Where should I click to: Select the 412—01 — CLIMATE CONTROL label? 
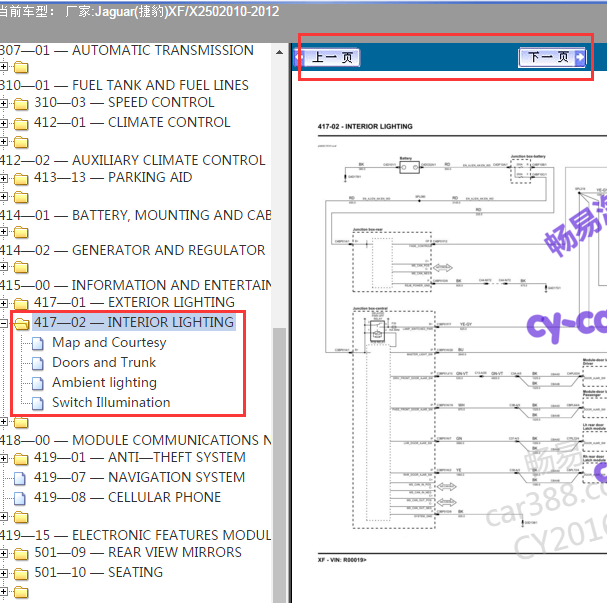[x=132, y=122]
